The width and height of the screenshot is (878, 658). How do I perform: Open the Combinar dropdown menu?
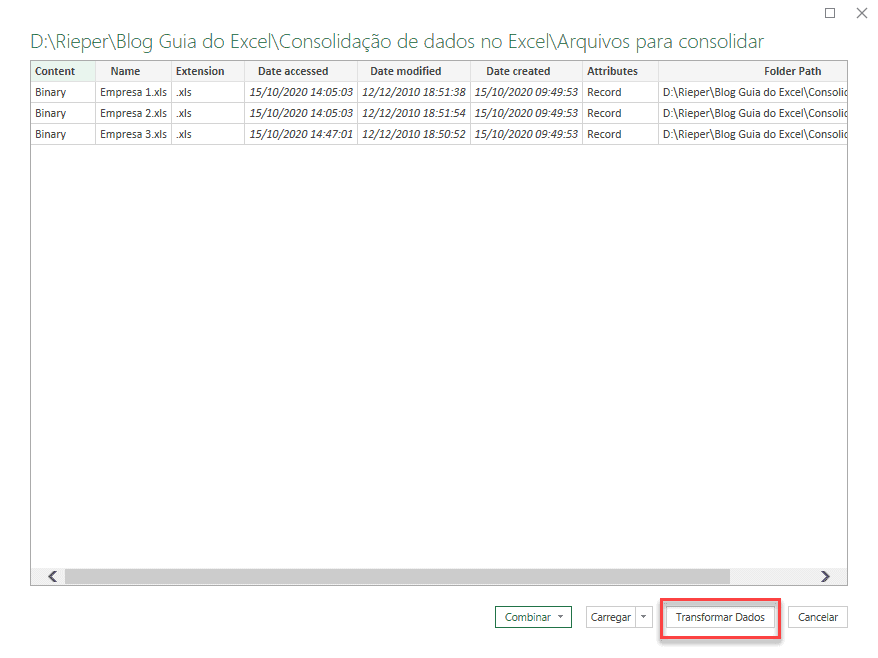point(527,617)
